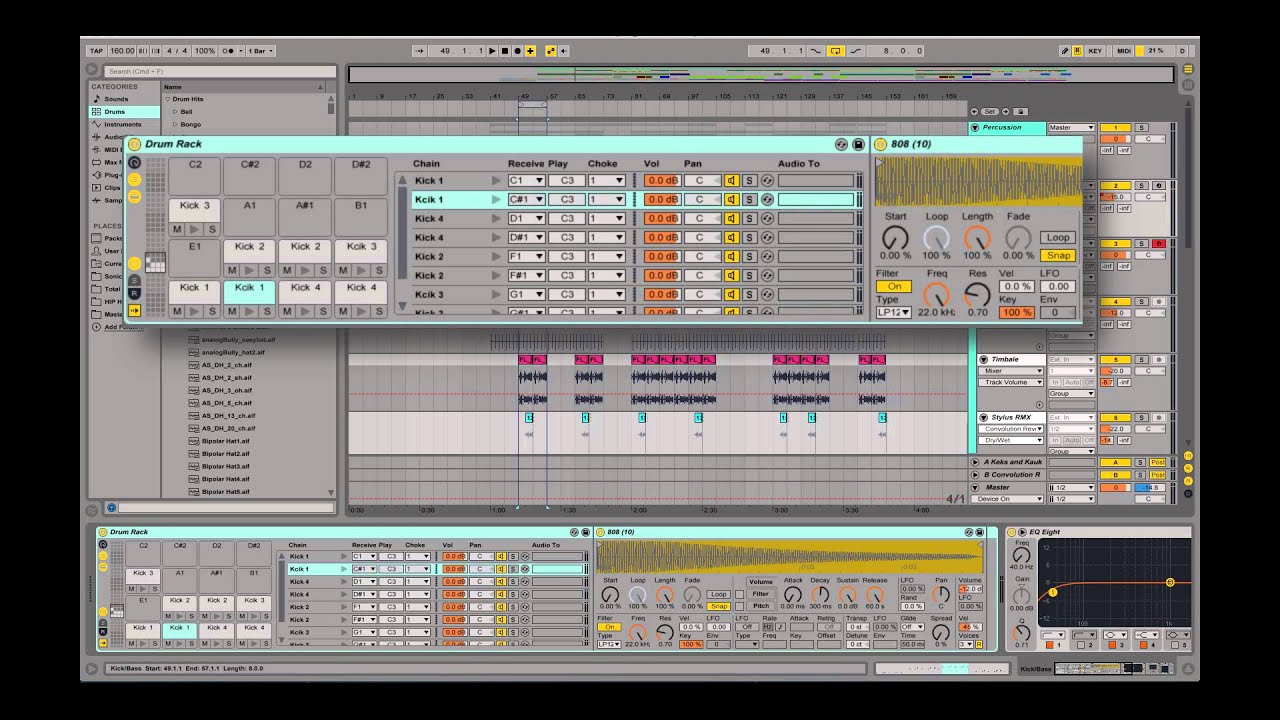Open Receive dropdown C1 for Kick 1 chain

(x=526, y=180)
